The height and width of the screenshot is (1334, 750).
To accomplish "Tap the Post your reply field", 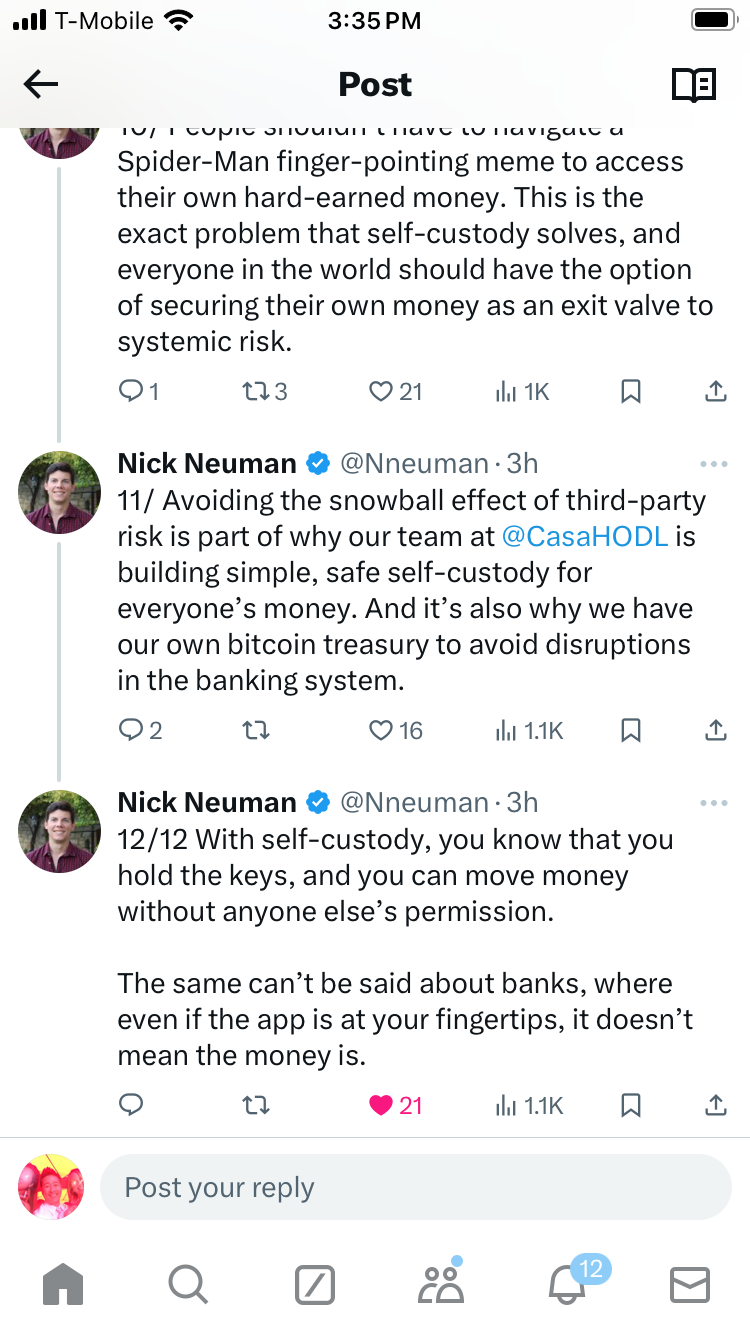I will pyautogui.click(x=415, y=1188).
